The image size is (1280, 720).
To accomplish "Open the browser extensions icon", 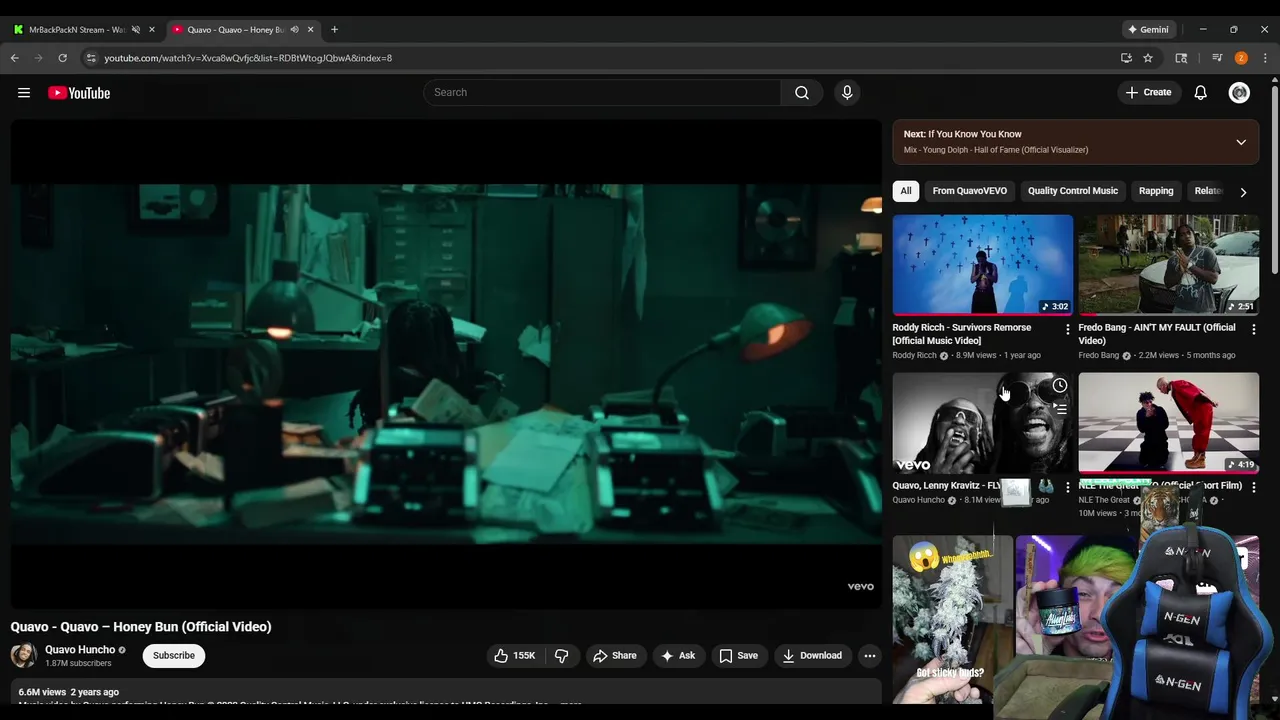I will tap(1181, 58).
